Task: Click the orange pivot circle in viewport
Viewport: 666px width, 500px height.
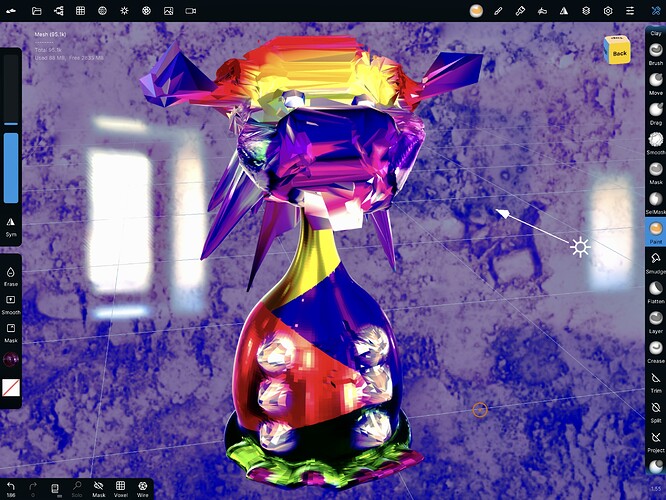Action: coord(480,410)
